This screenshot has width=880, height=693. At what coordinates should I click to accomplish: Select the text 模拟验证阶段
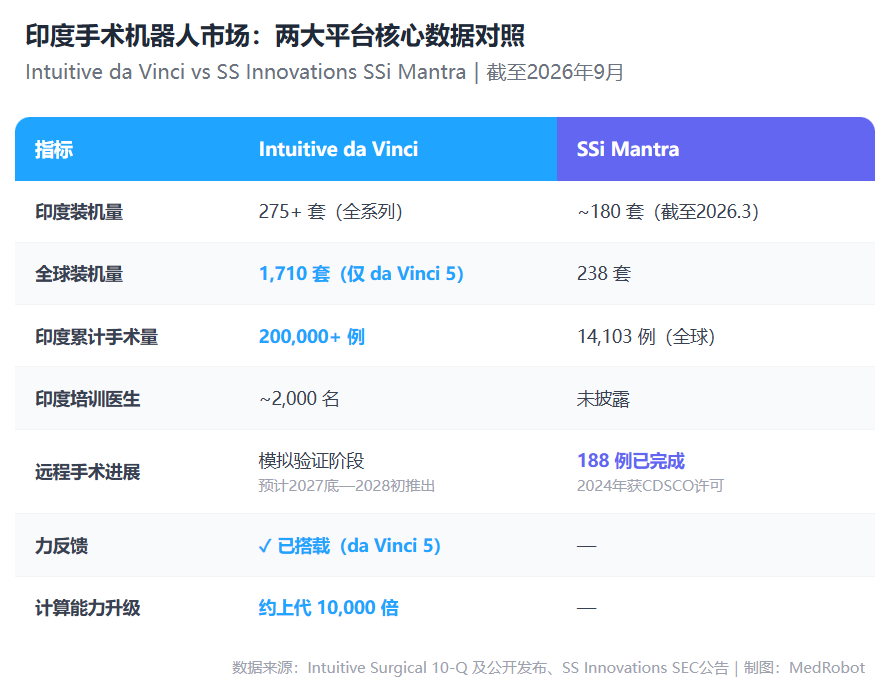(x=311, y=461)
